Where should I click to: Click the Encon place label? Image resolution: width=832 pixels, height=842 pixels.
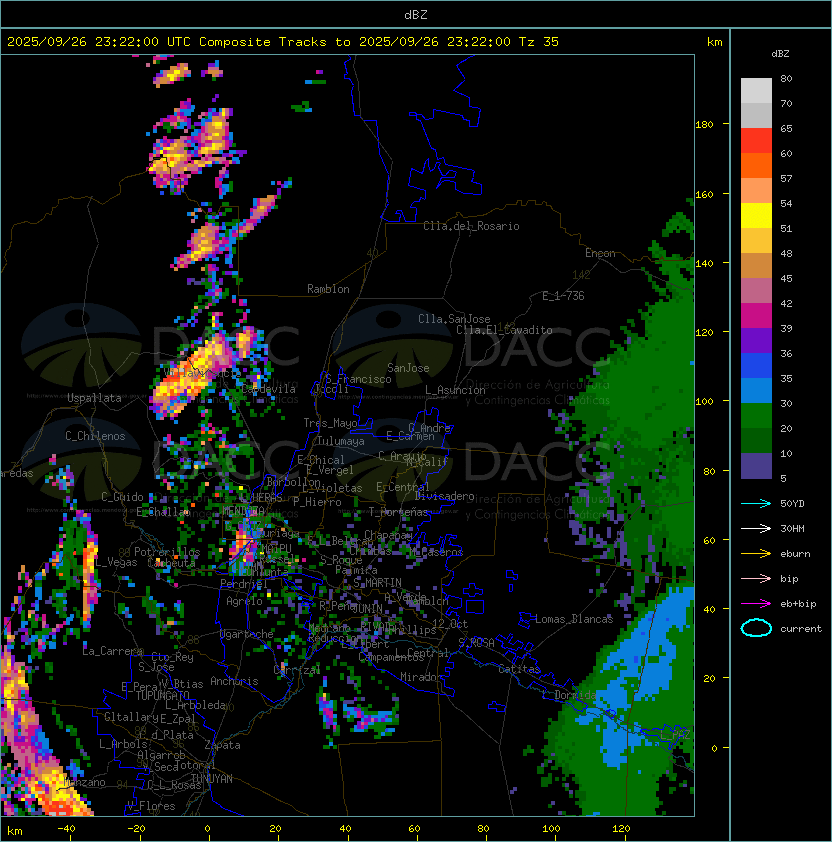click(x=600, y=253)
